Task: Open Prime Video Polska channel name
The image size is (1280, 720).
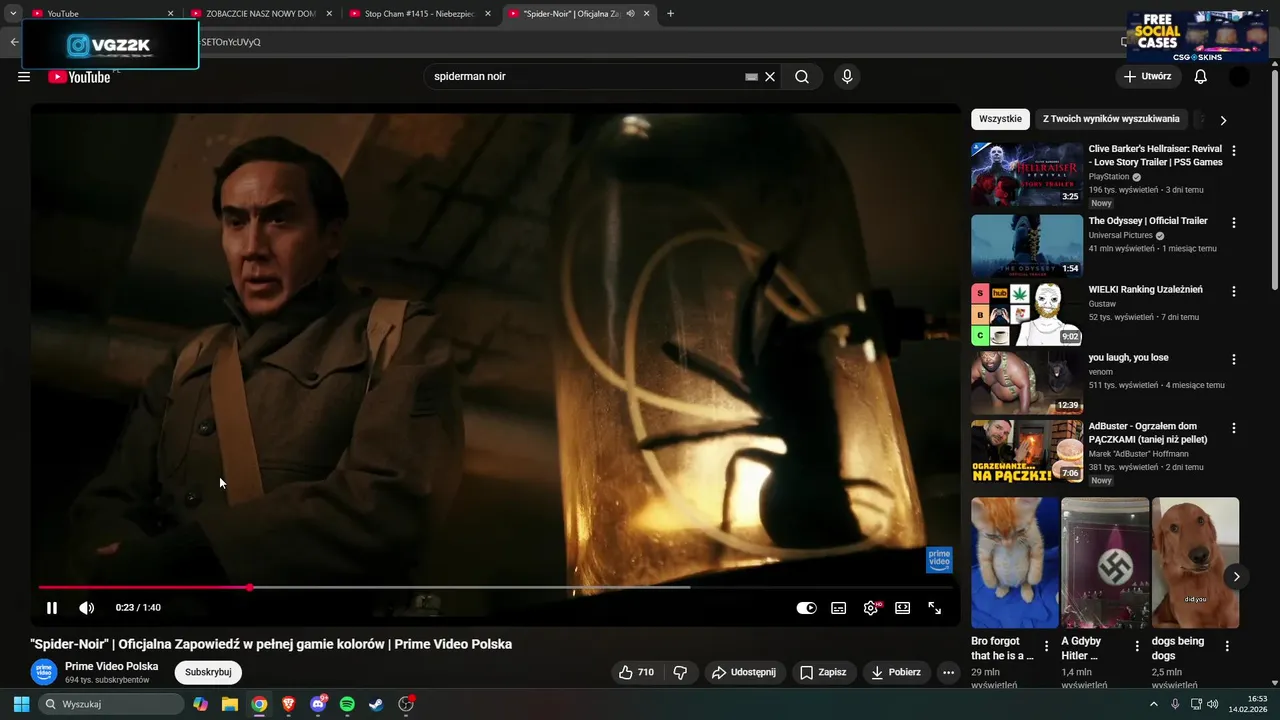Action: click(x=111, y=666)
